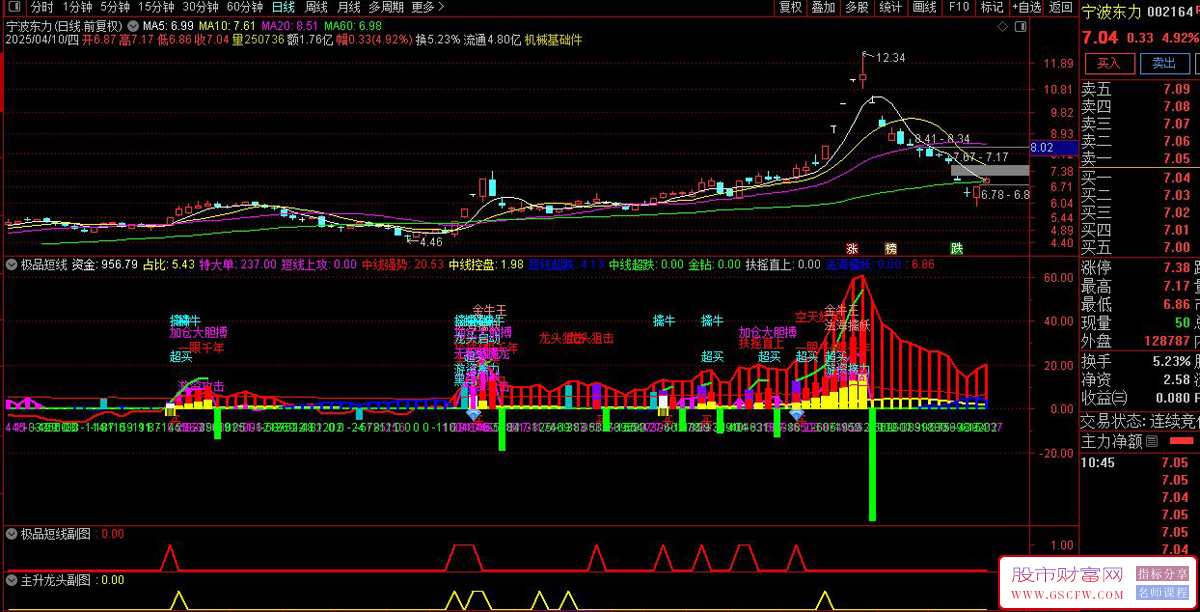Open settings icon next to 极品短线副图
The width and height of the screenshot is (1200, 612).
click(11, 534)
